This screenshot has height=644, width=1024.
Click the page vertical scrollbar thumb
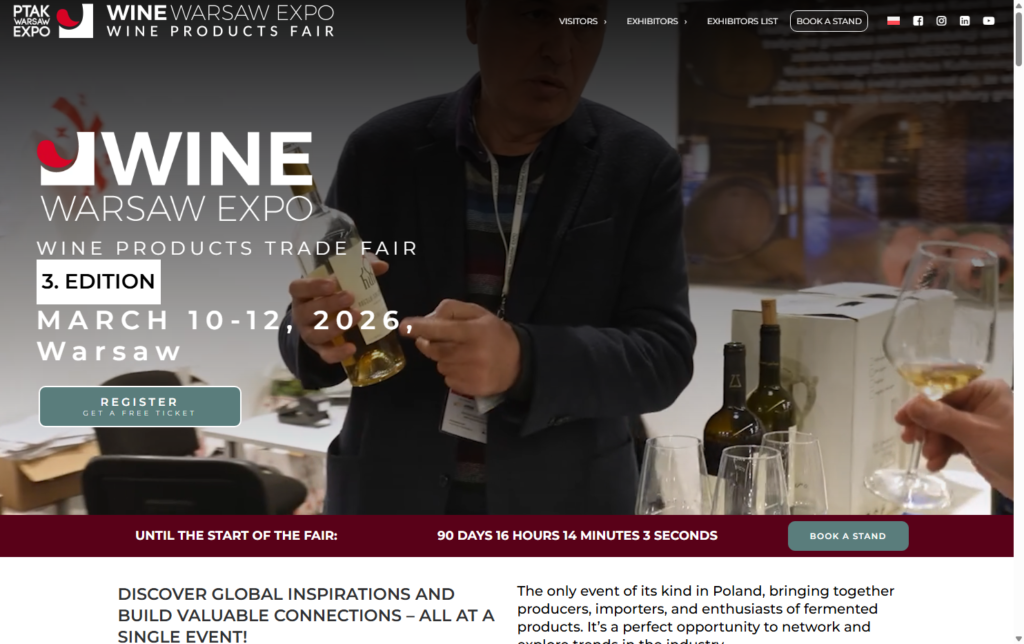click(1018, 37)
